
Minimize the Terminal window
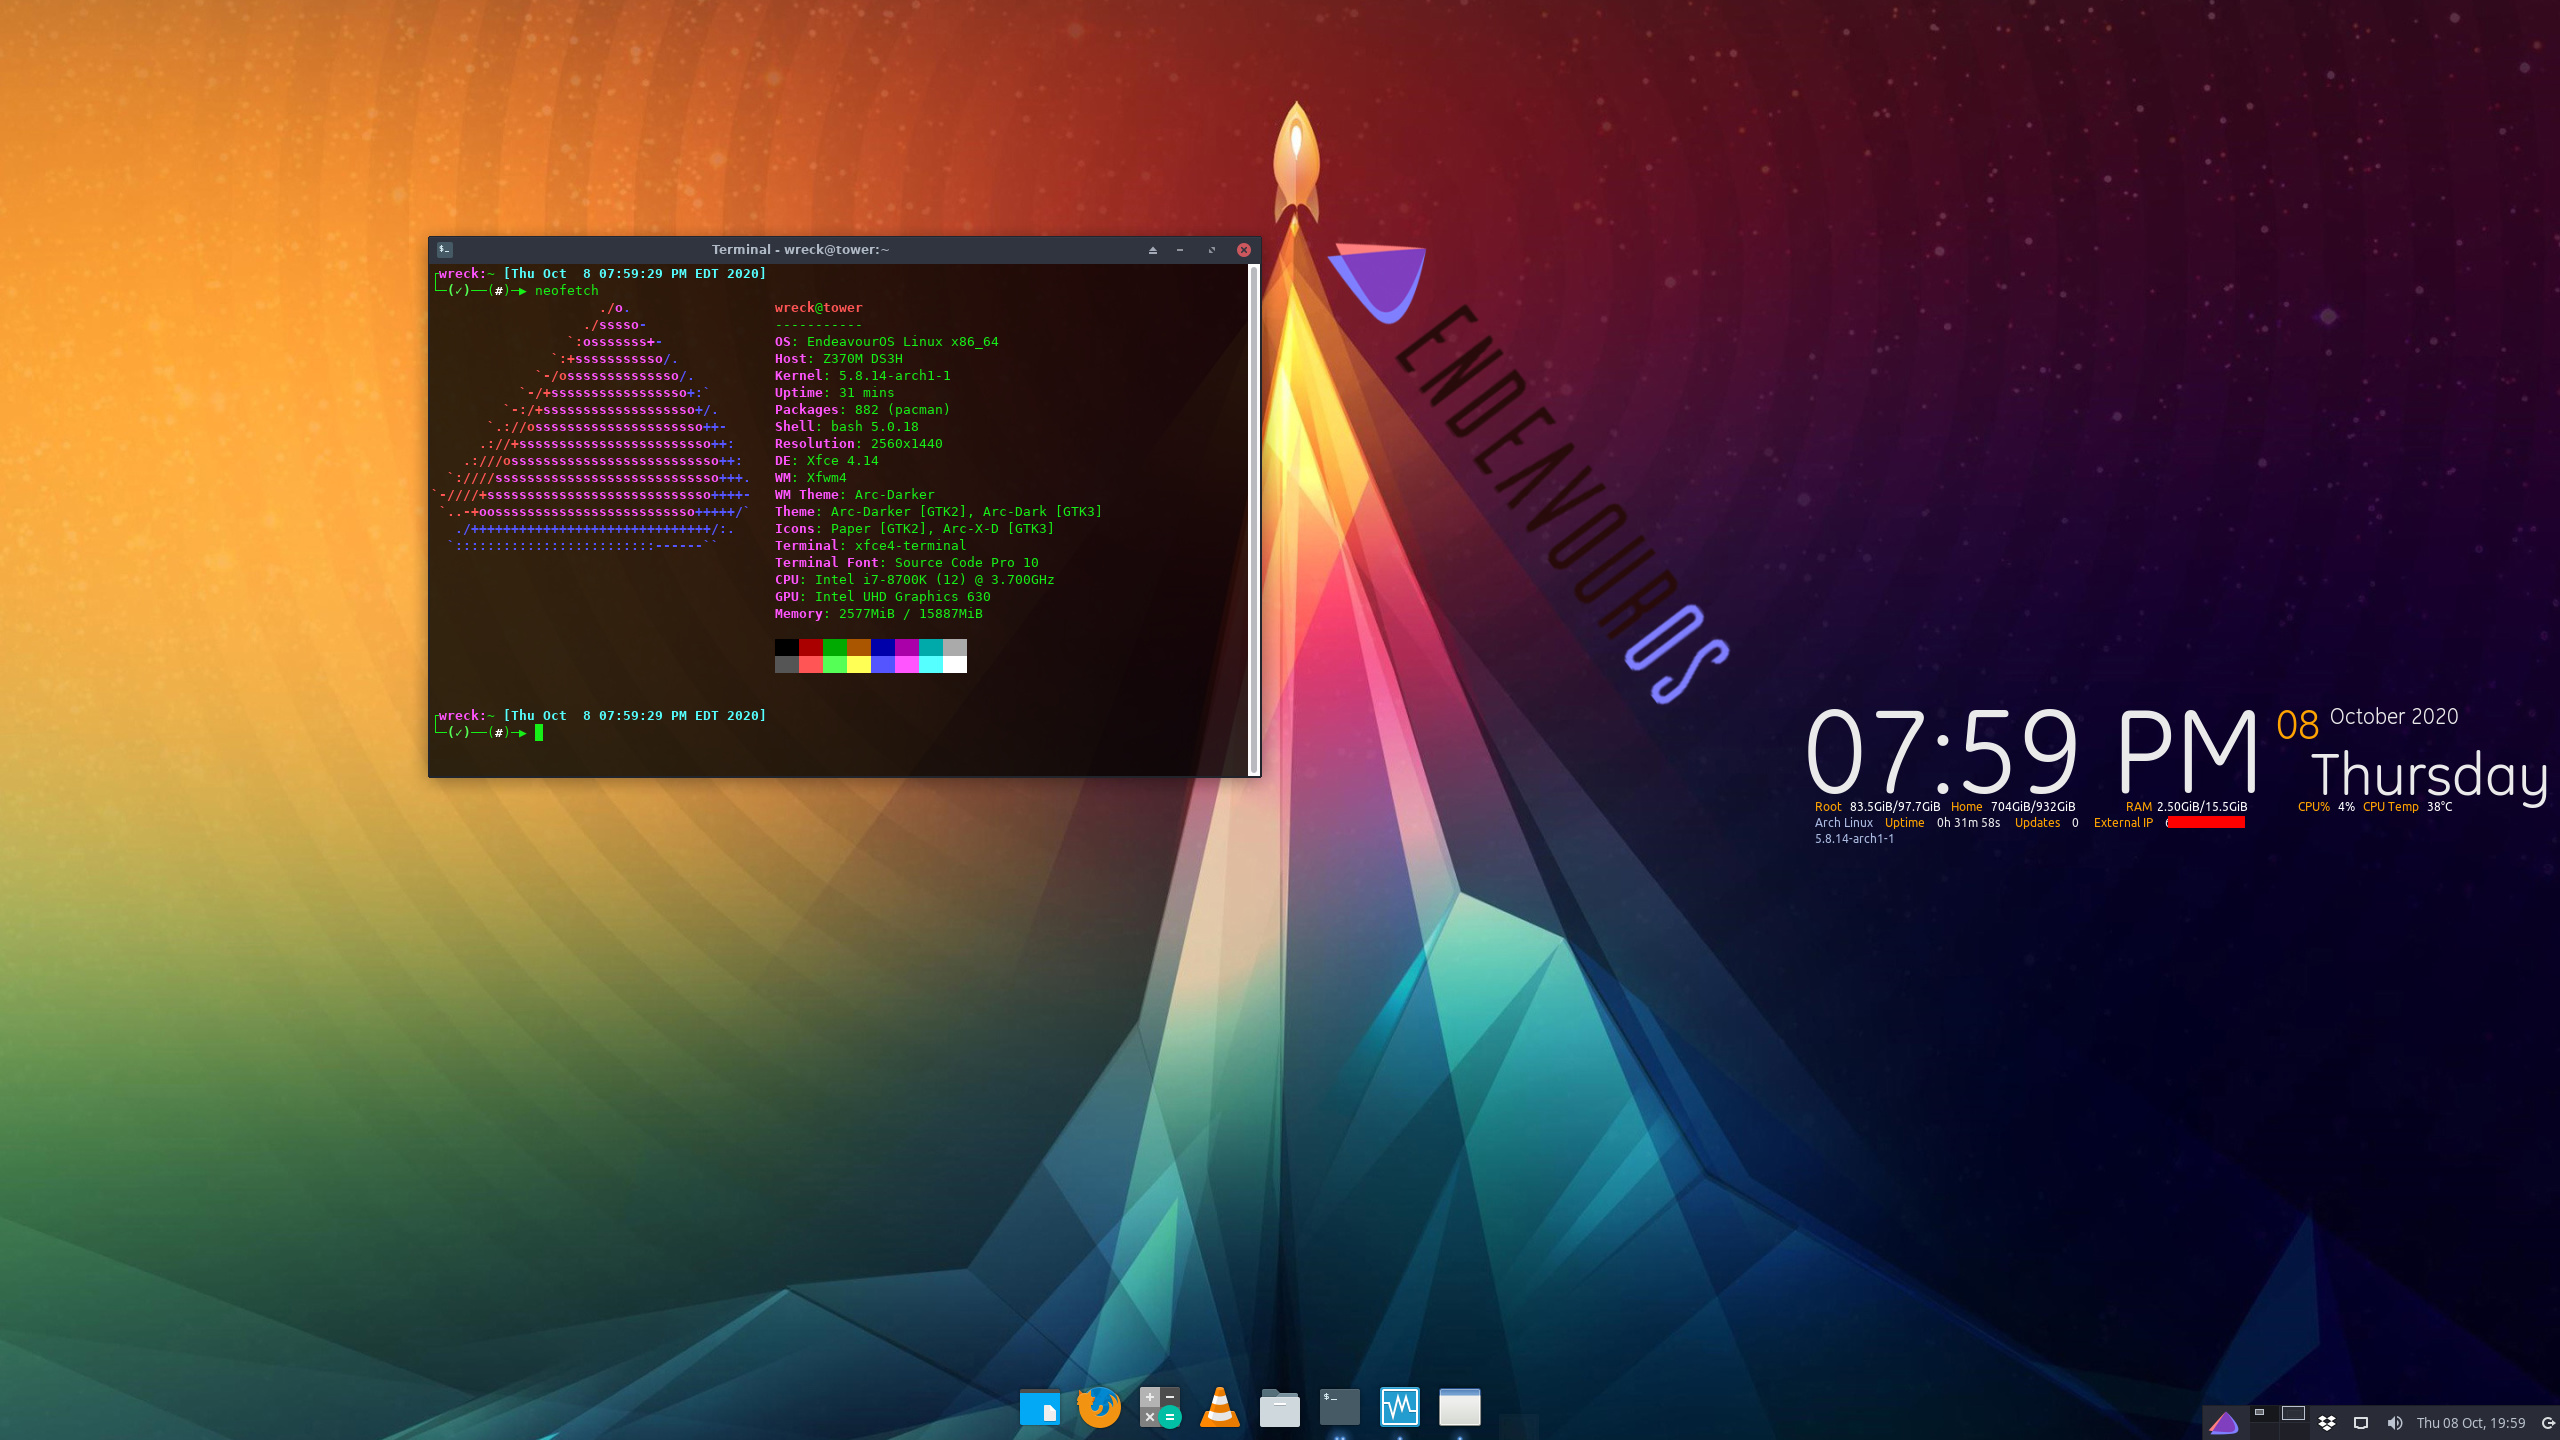pos(1180,250)
